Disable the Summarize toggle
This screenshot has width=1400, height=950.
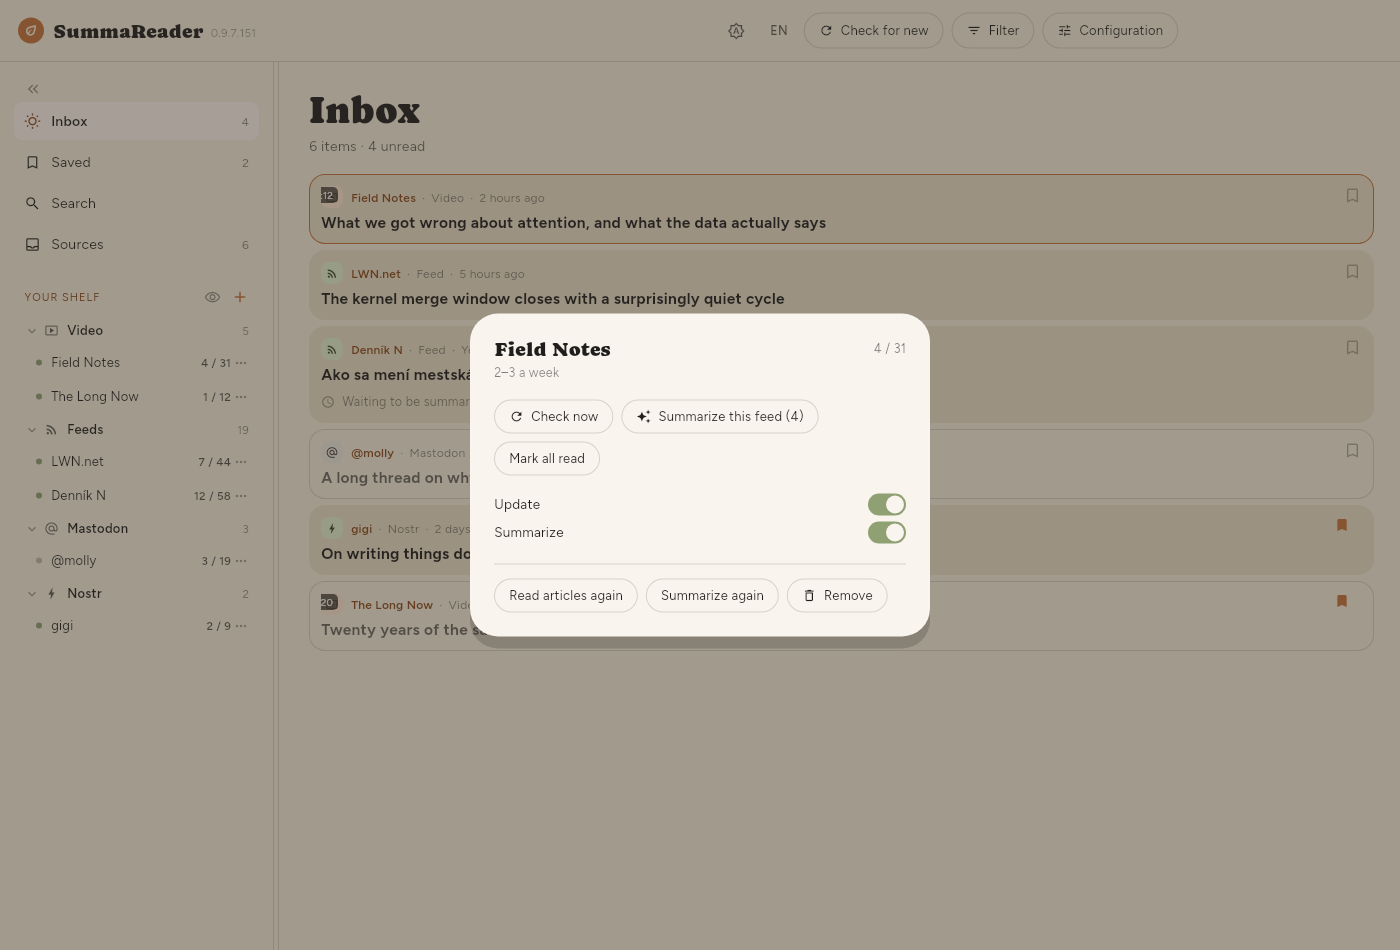point(886,533)
